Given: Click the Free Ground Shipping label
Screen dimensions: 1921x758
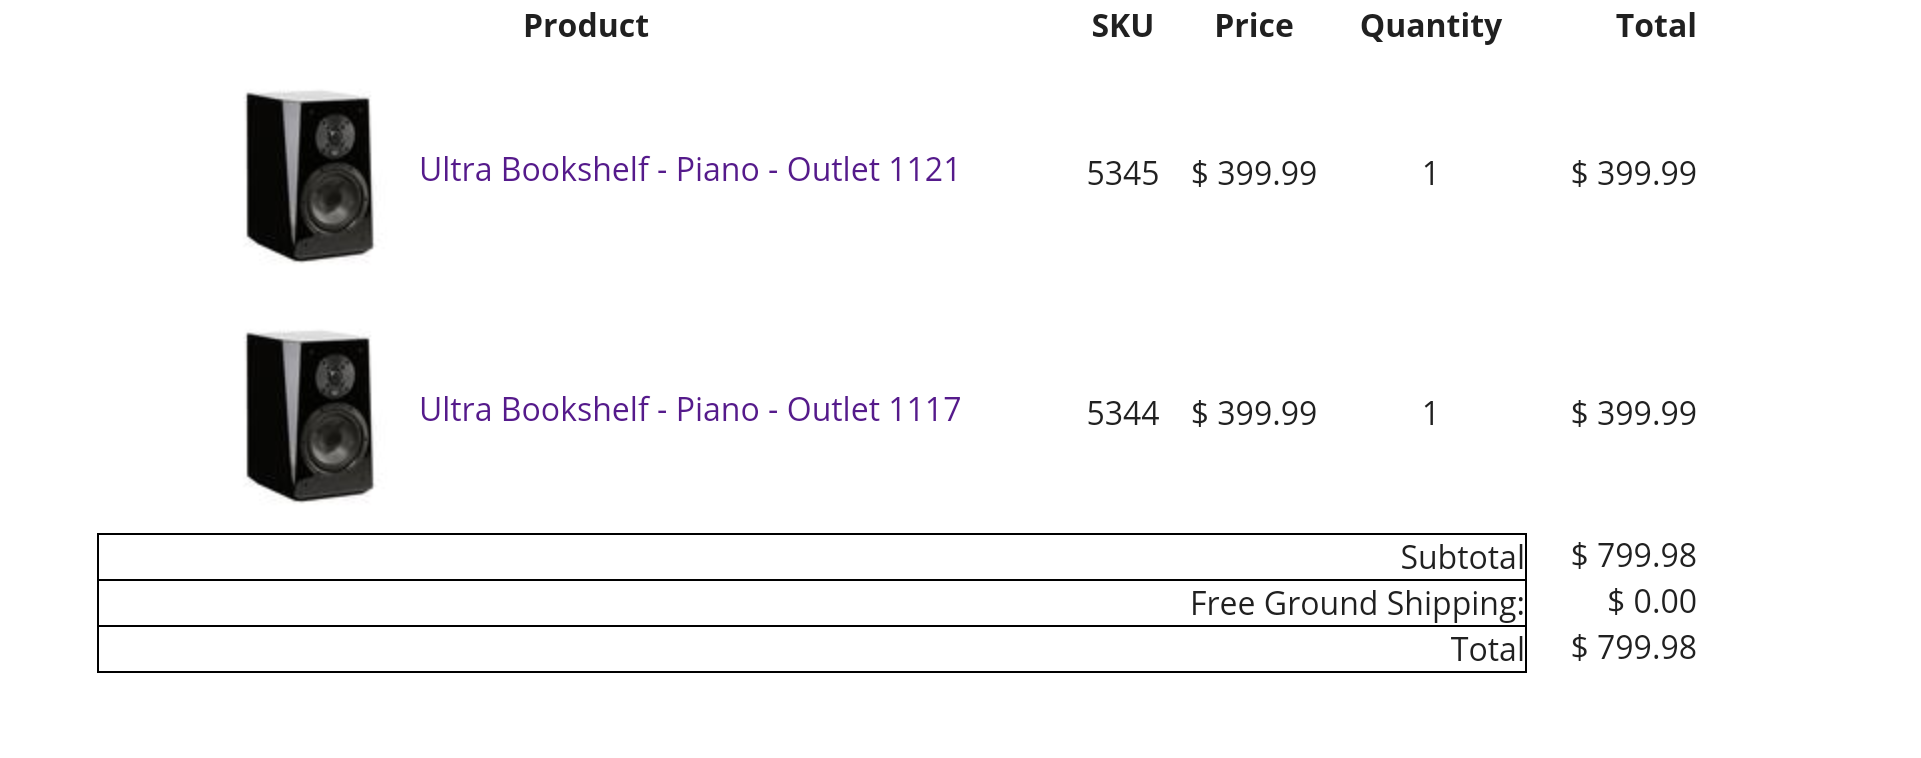Looking at the screenshot, I should (x=1356, y=604).
